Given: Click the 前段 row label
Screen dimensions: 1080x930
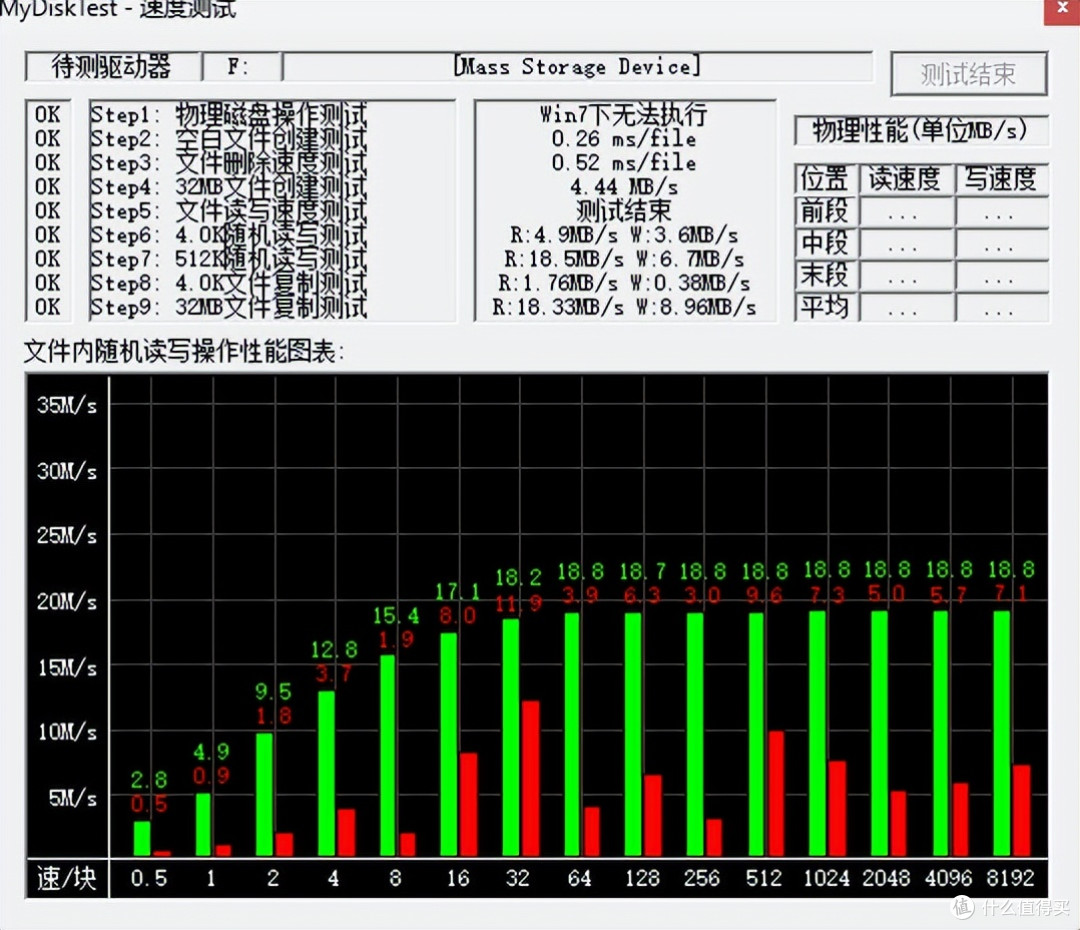Looking at the screenshot, I should click(825, 211).
